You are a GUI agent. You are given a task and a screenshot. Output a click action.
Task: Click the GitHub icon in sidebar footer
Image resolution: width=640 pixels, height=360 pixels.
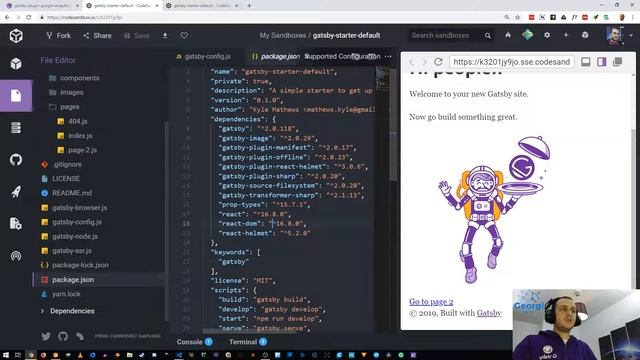coord(63,336)
